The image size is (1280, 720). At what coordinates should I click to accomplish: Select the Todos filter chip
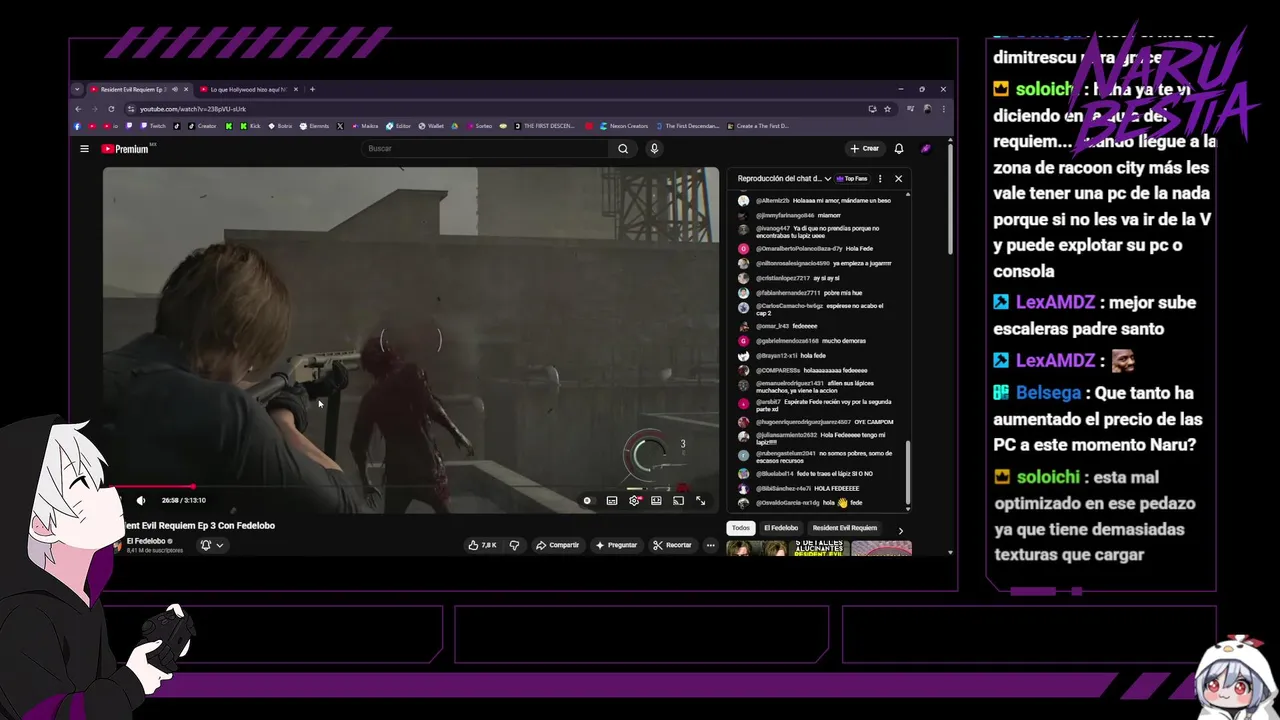[740, 528]
